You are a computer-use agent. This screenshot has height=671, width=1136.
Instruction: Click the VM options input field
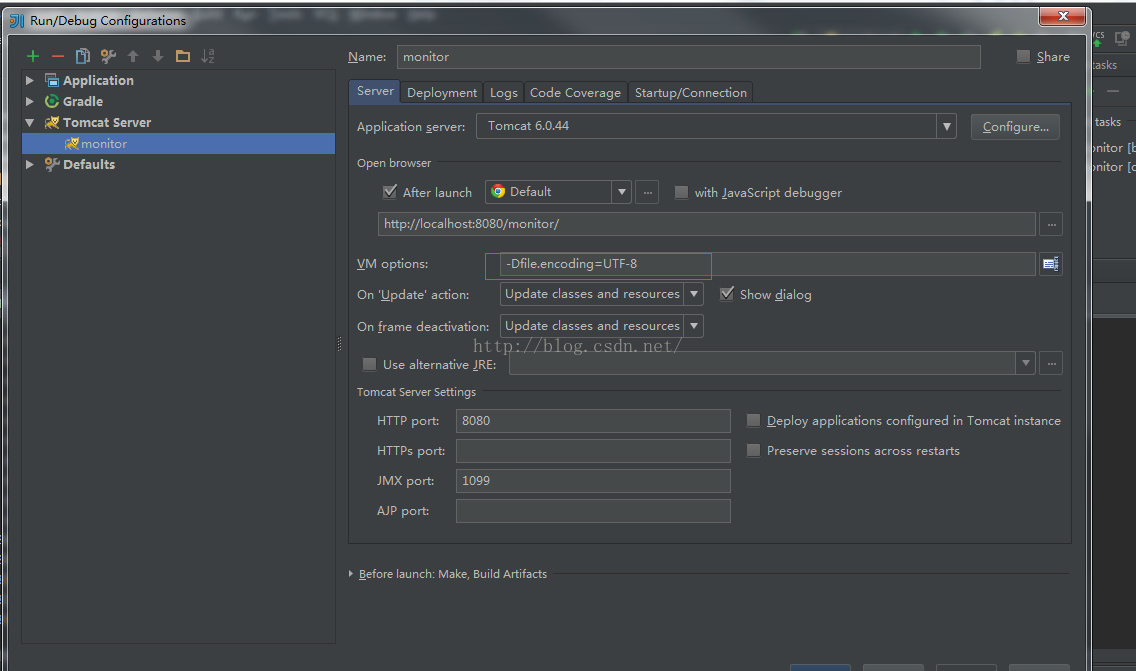[767, 264]
